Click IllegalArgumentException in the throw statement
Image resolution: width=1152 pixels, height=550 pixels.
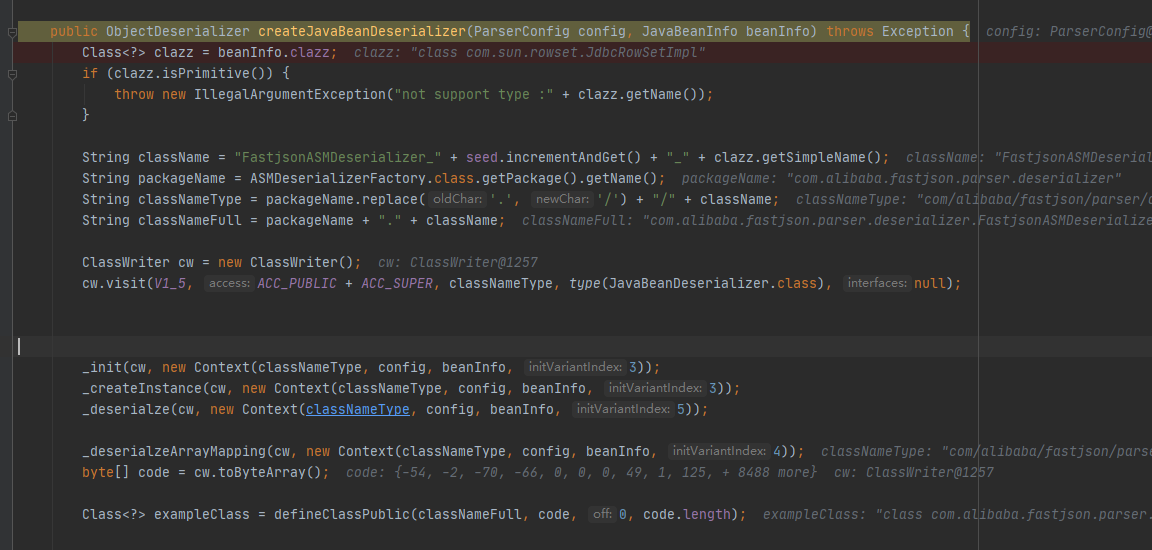(x=290, y=95)
